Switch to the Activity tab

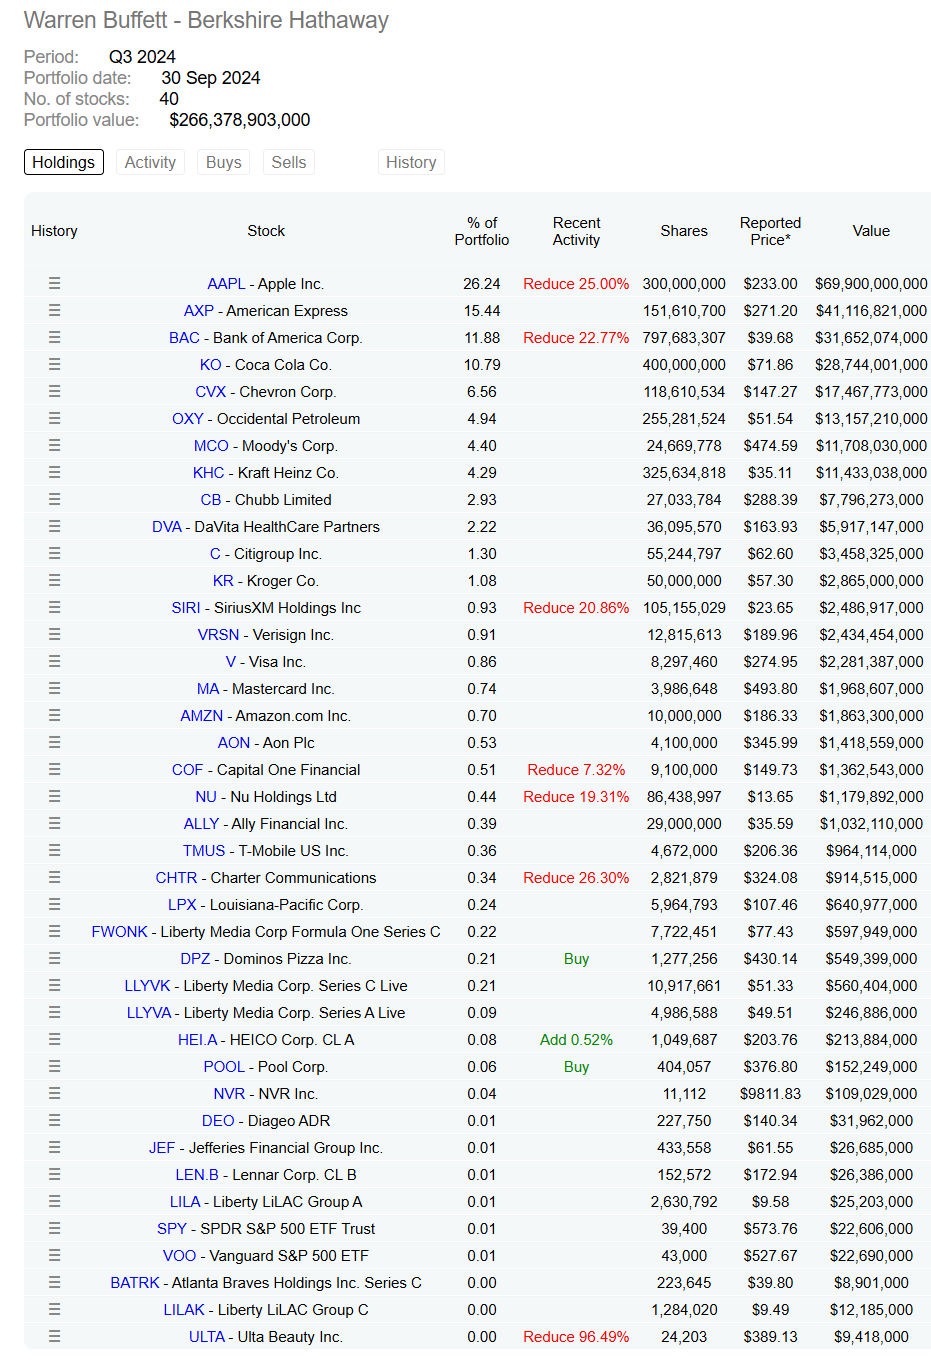tap(150, 162)
